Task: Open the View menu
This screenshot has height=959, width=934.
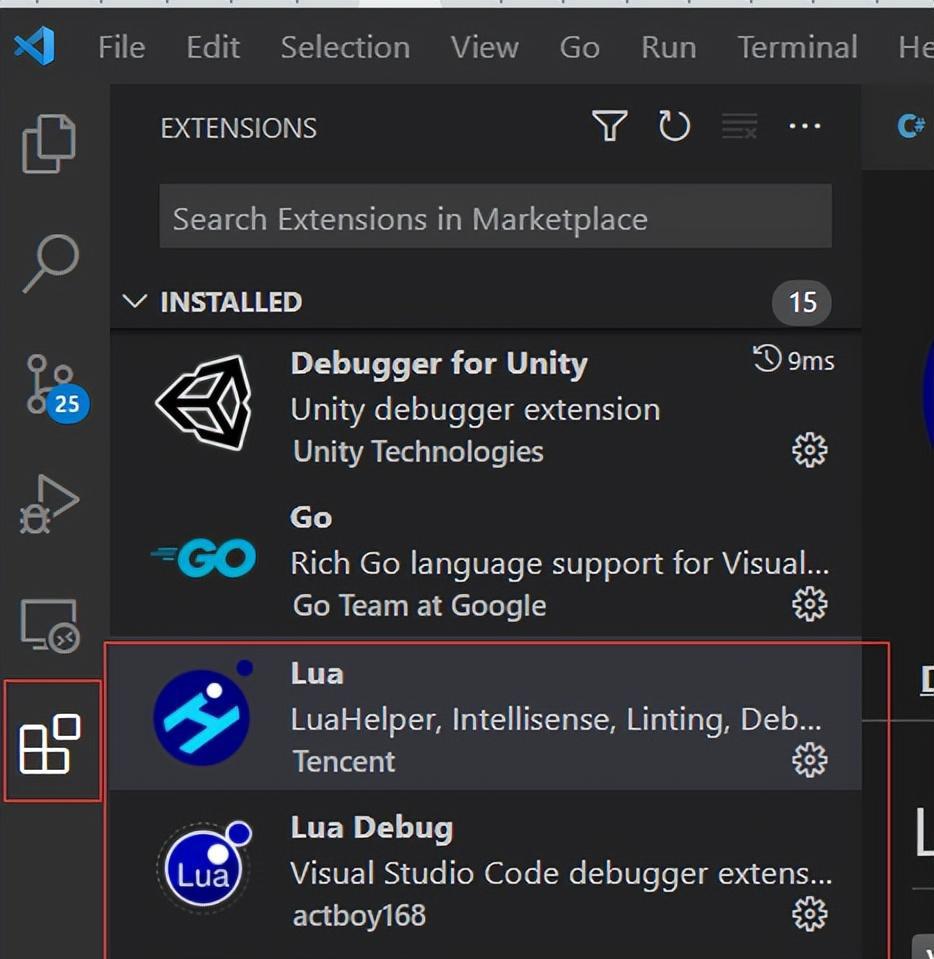Action: [x=484, y=47]
